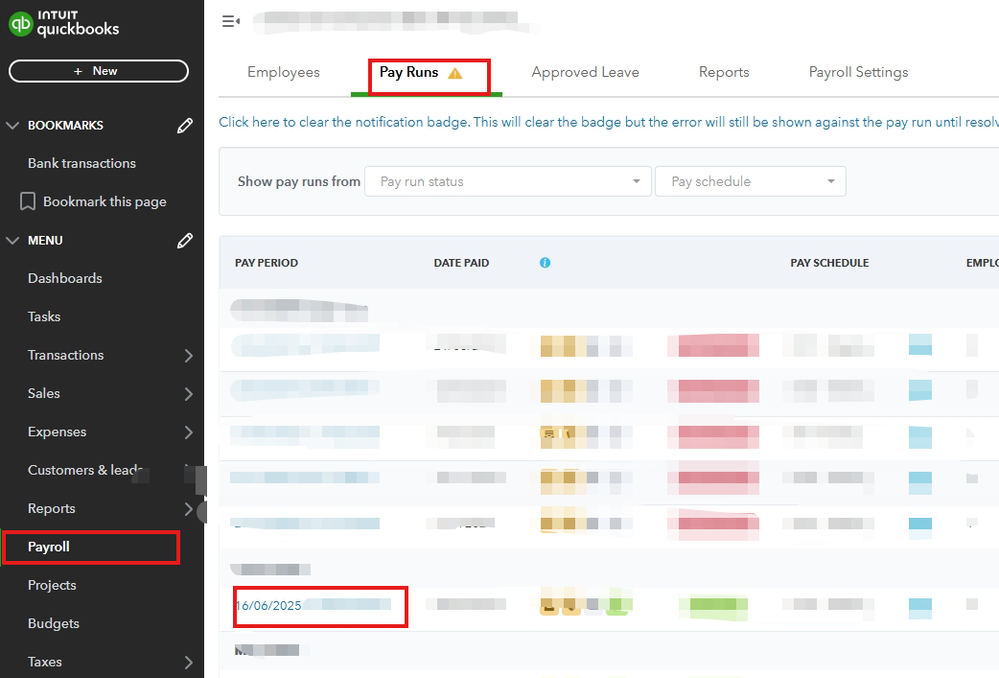Viewport: 999px width, 678px height.
Task: Collapse the sidebar navigation hamburger icon
Action: [231, 22]
